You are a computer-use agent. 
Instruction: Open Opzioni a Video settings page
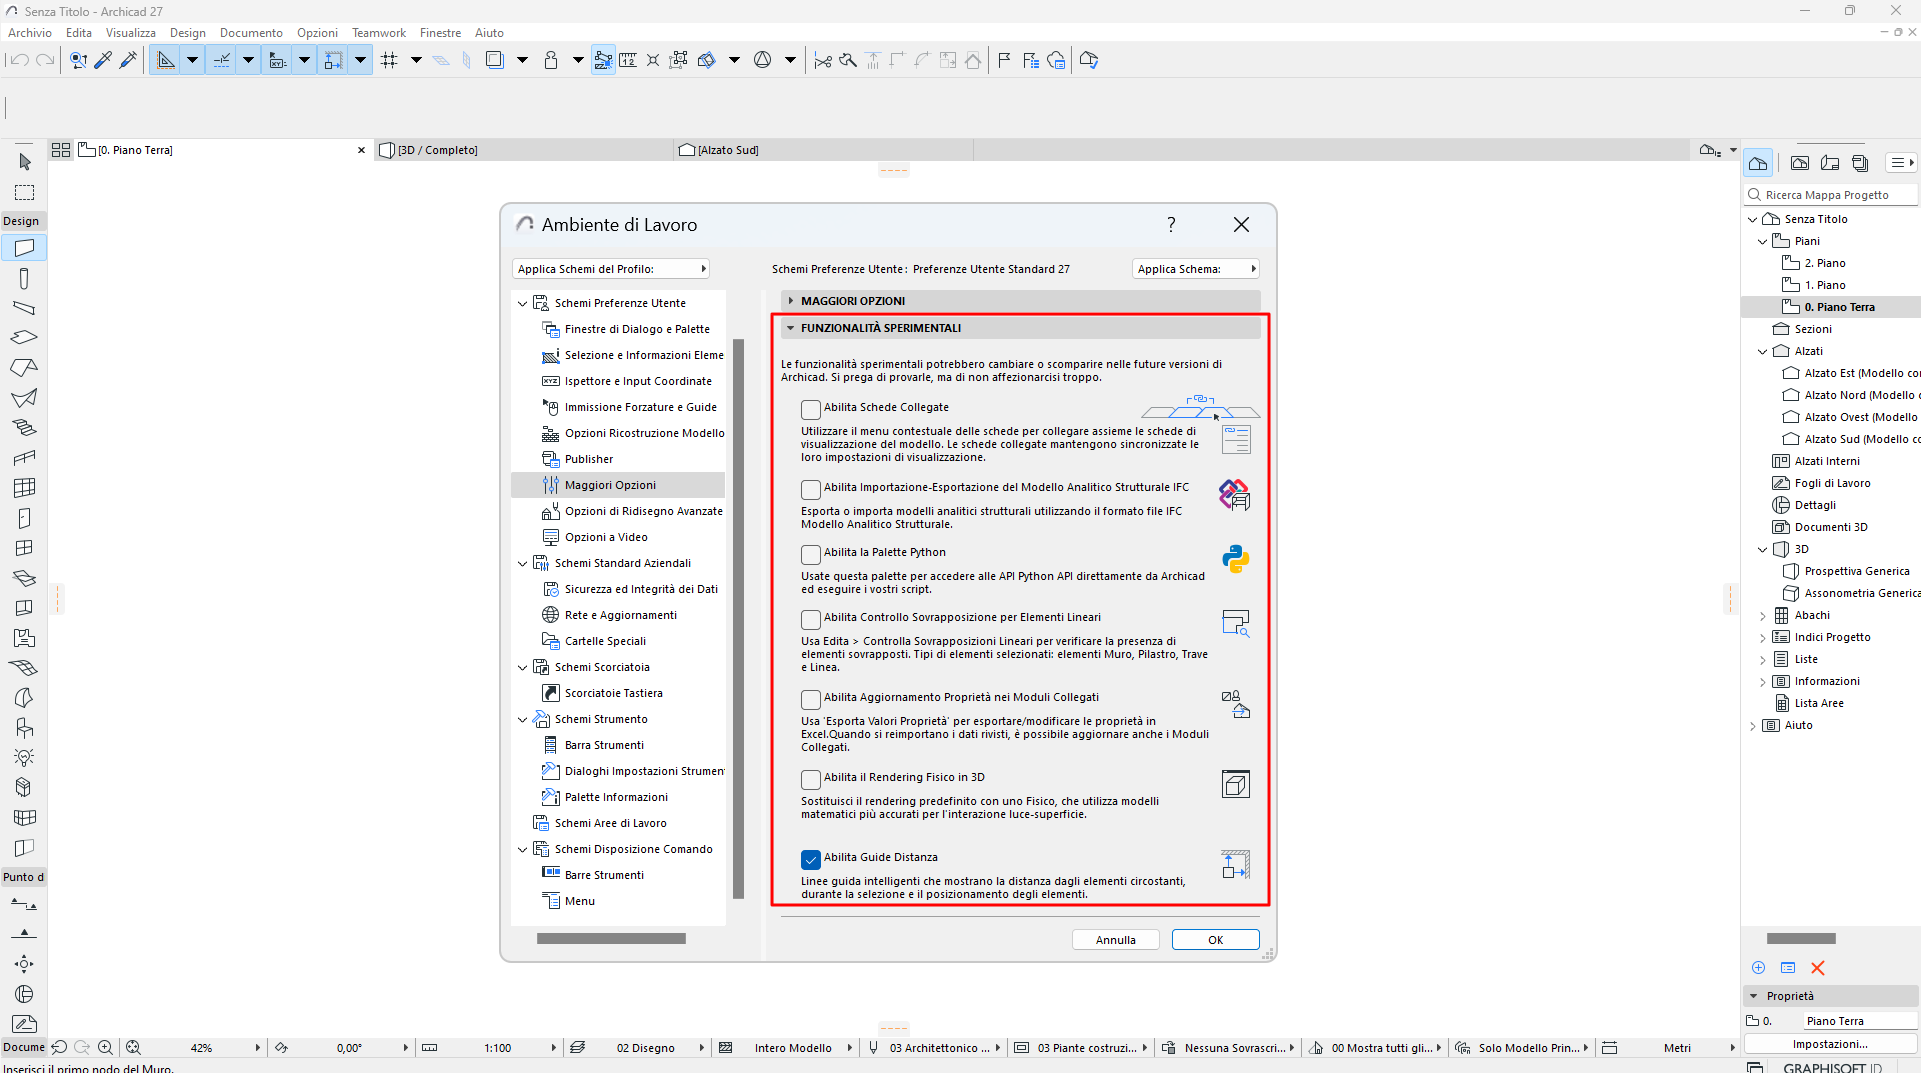point(605,537)
